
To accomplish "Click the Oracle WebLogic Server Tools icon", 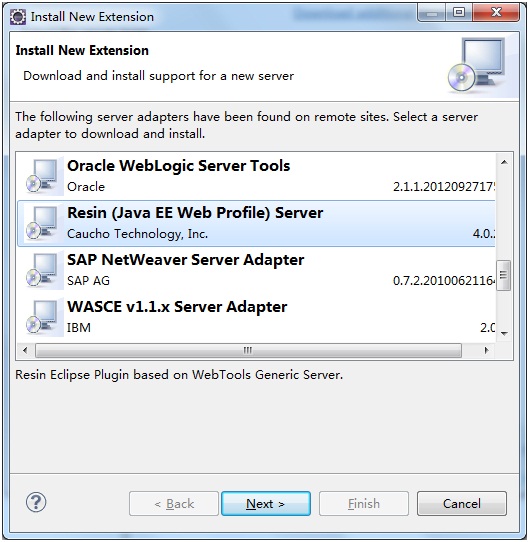I will (43, 176).
